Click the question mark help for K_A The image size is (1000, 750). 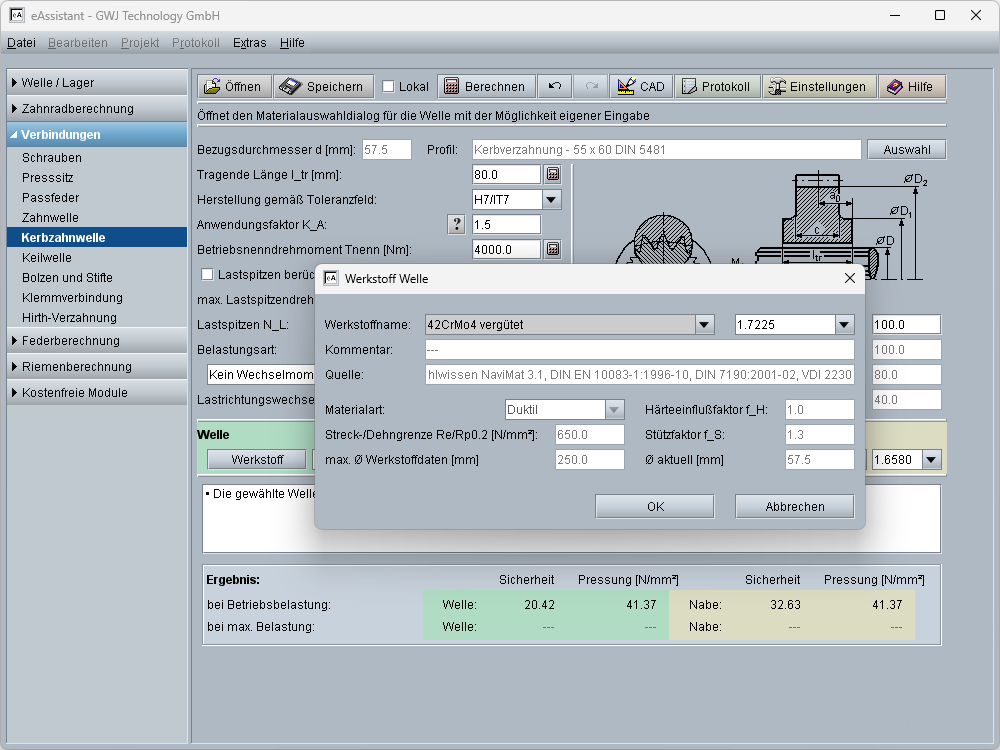(457, 224)
